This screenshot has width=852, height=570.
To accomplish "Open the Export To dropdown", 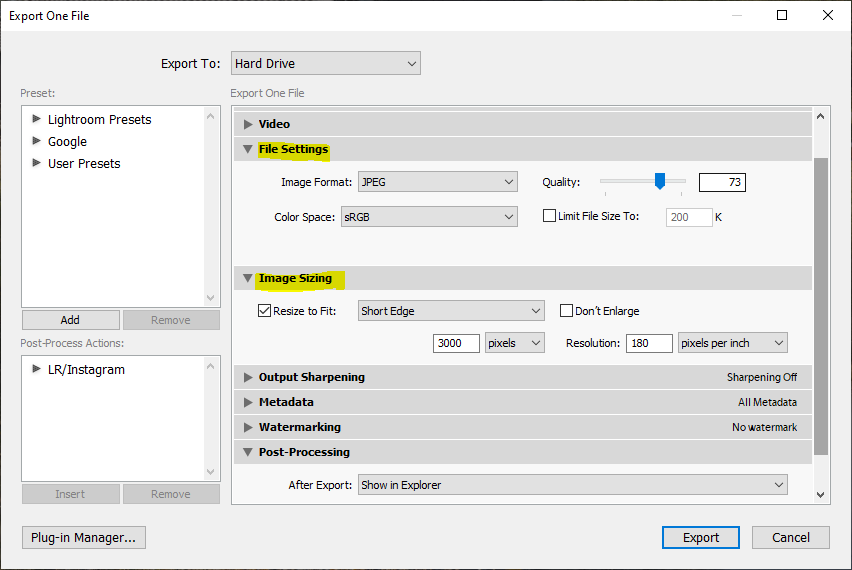I will 325,64.
